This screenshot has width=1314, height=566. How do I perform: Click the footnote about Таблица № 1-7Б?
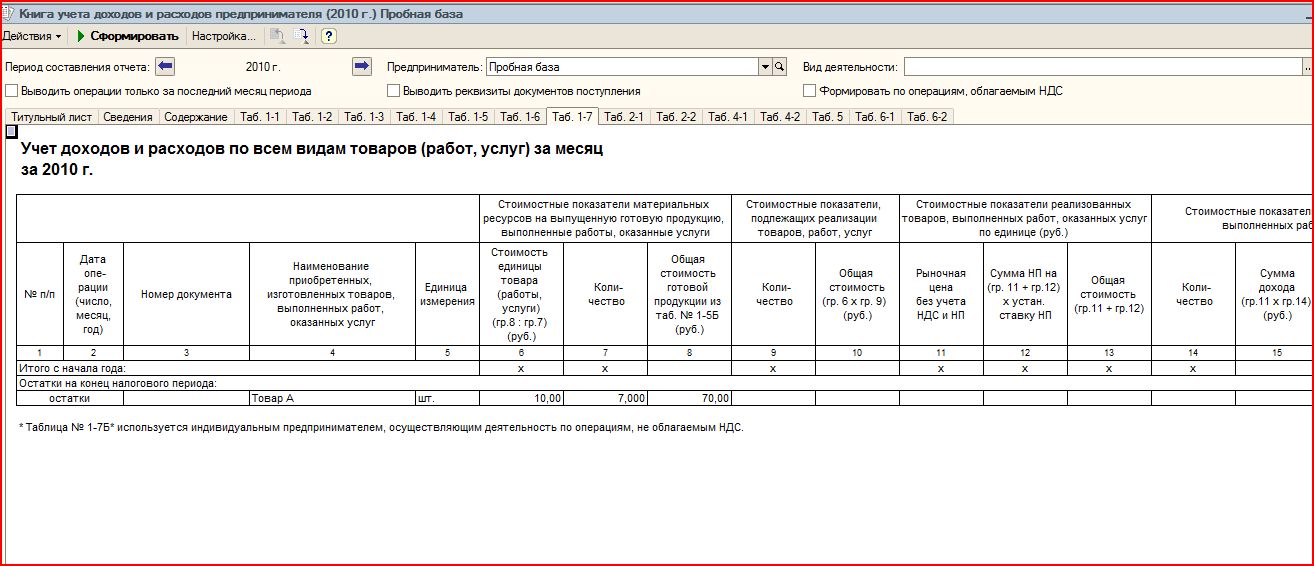tap(381, 427)
